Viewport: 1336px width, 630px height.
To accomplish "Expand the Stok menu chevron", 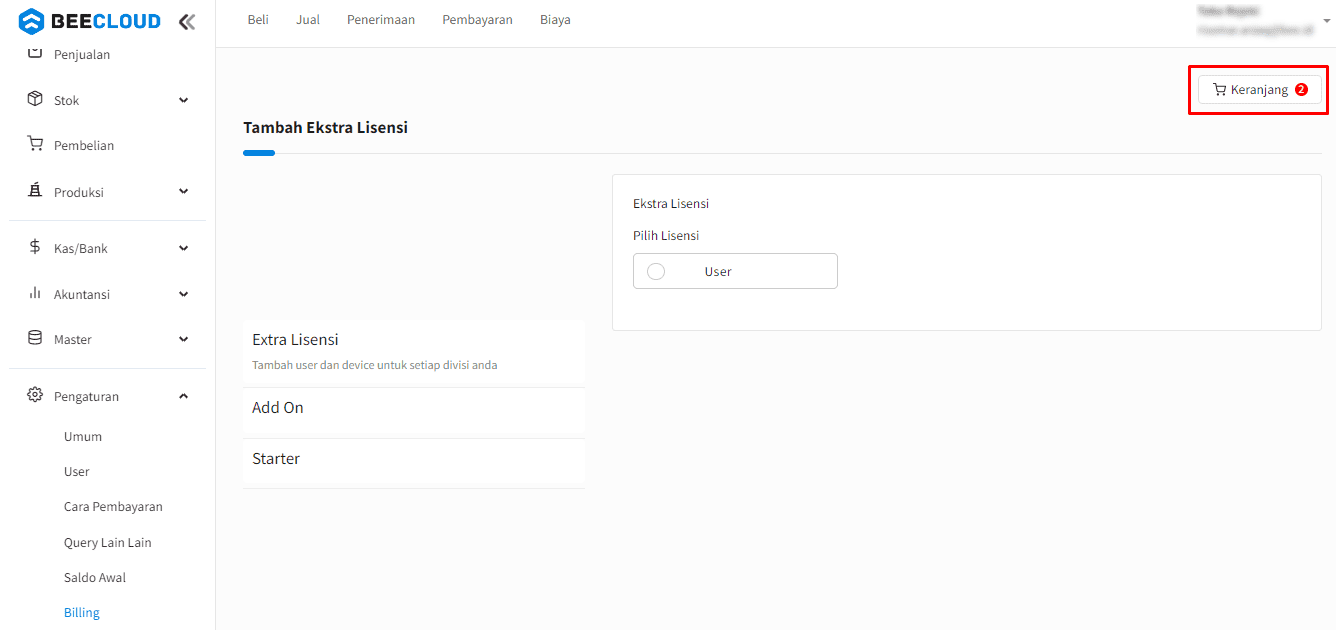I will (x=183, y=100).
